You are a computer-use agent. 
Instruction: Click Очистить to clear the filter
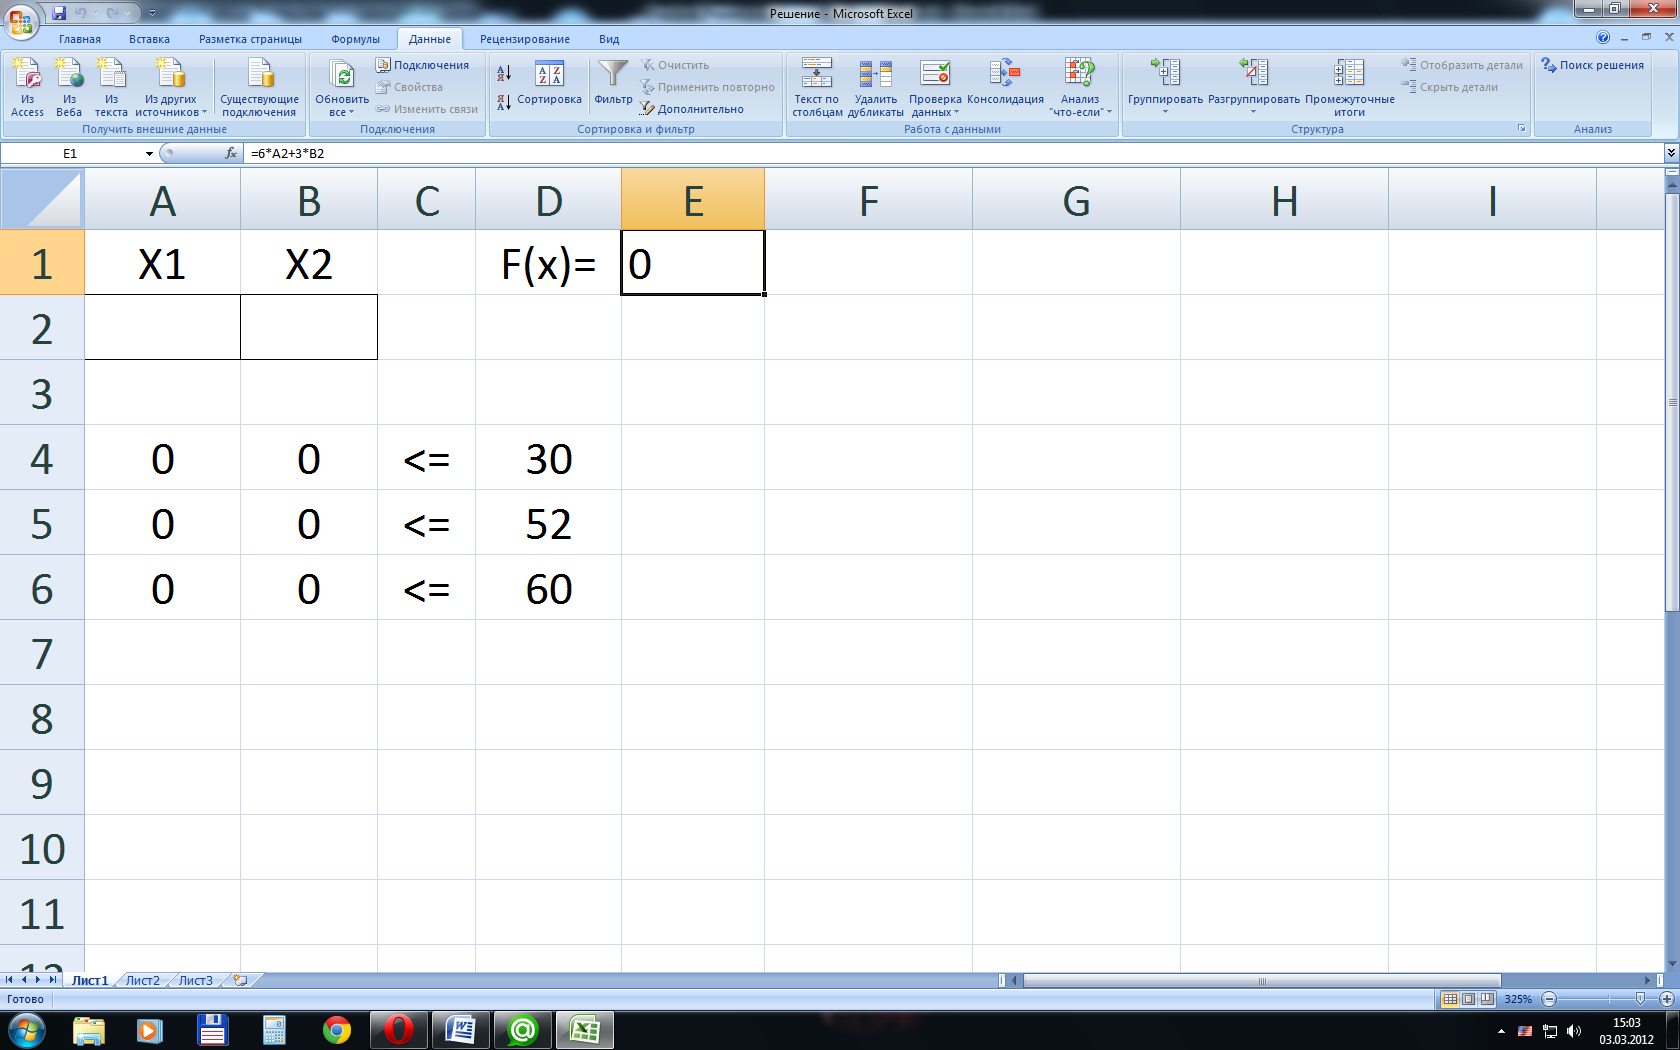click(675, 65)
